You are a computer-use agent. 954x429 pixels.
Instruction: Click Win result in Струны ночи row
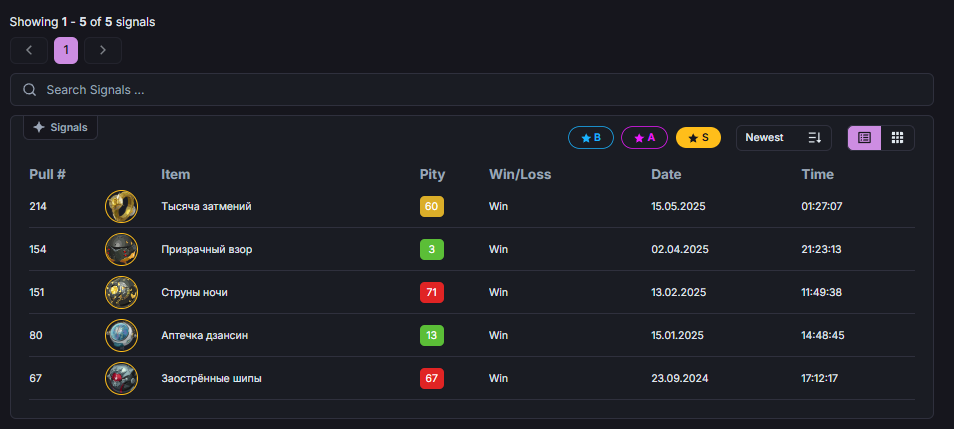498,292
